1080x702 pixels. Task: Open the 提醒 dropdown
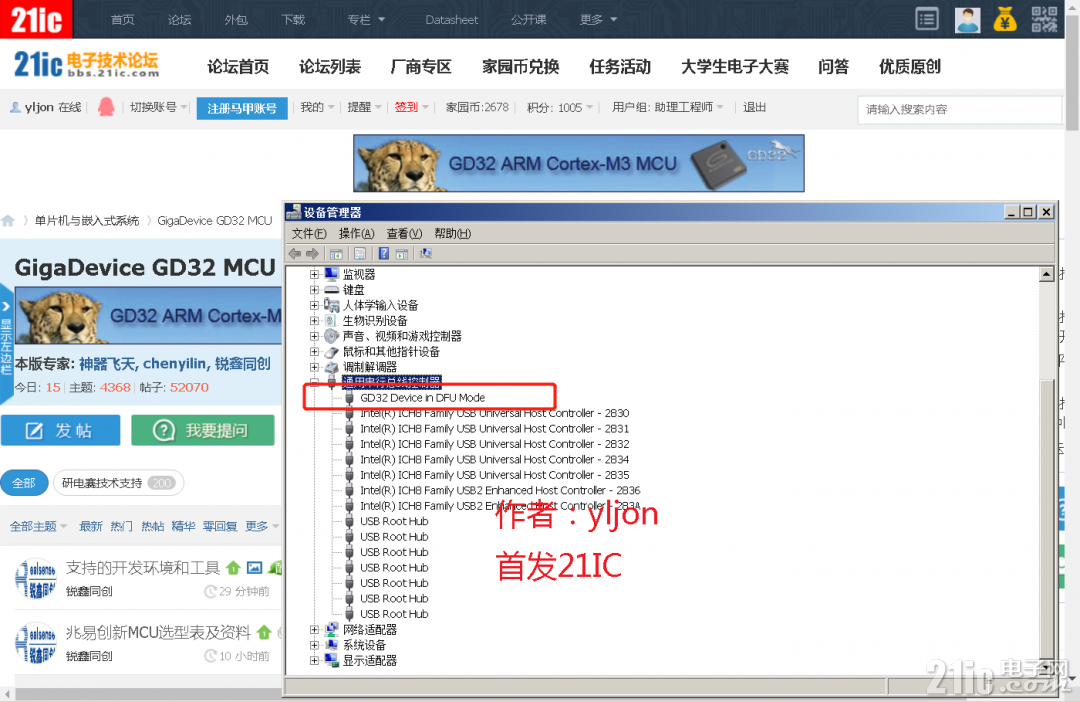pyautogui.click(x=364, y=107)
